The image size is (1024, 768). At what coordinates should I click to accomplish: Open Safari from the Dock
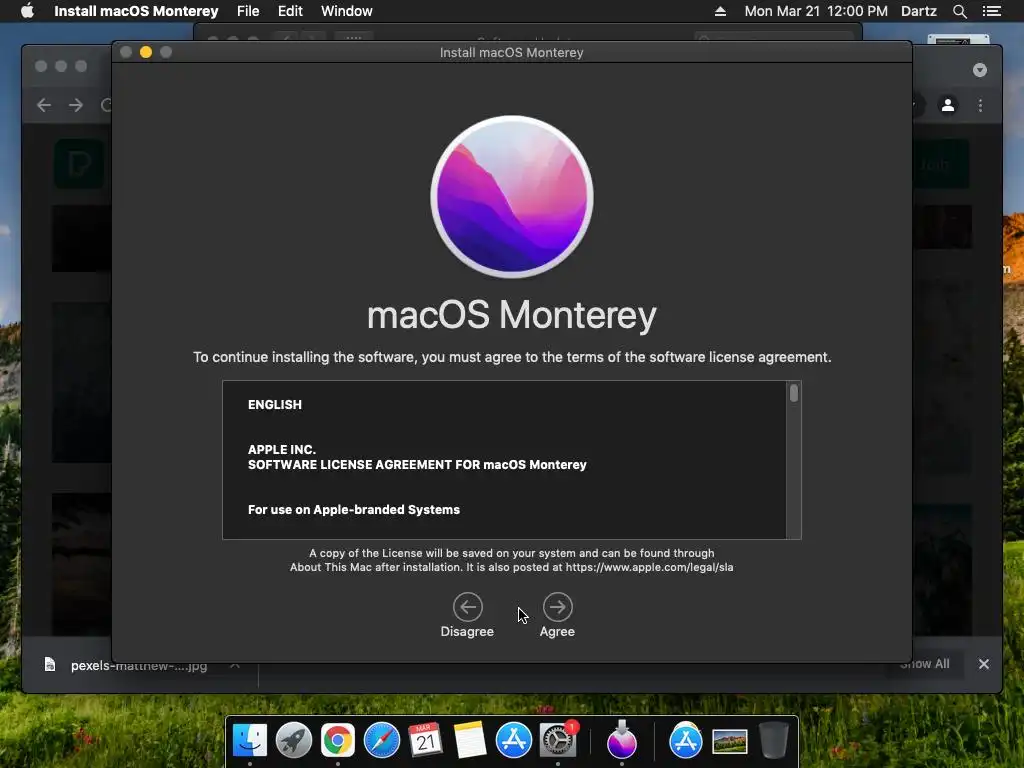[381, 741]
